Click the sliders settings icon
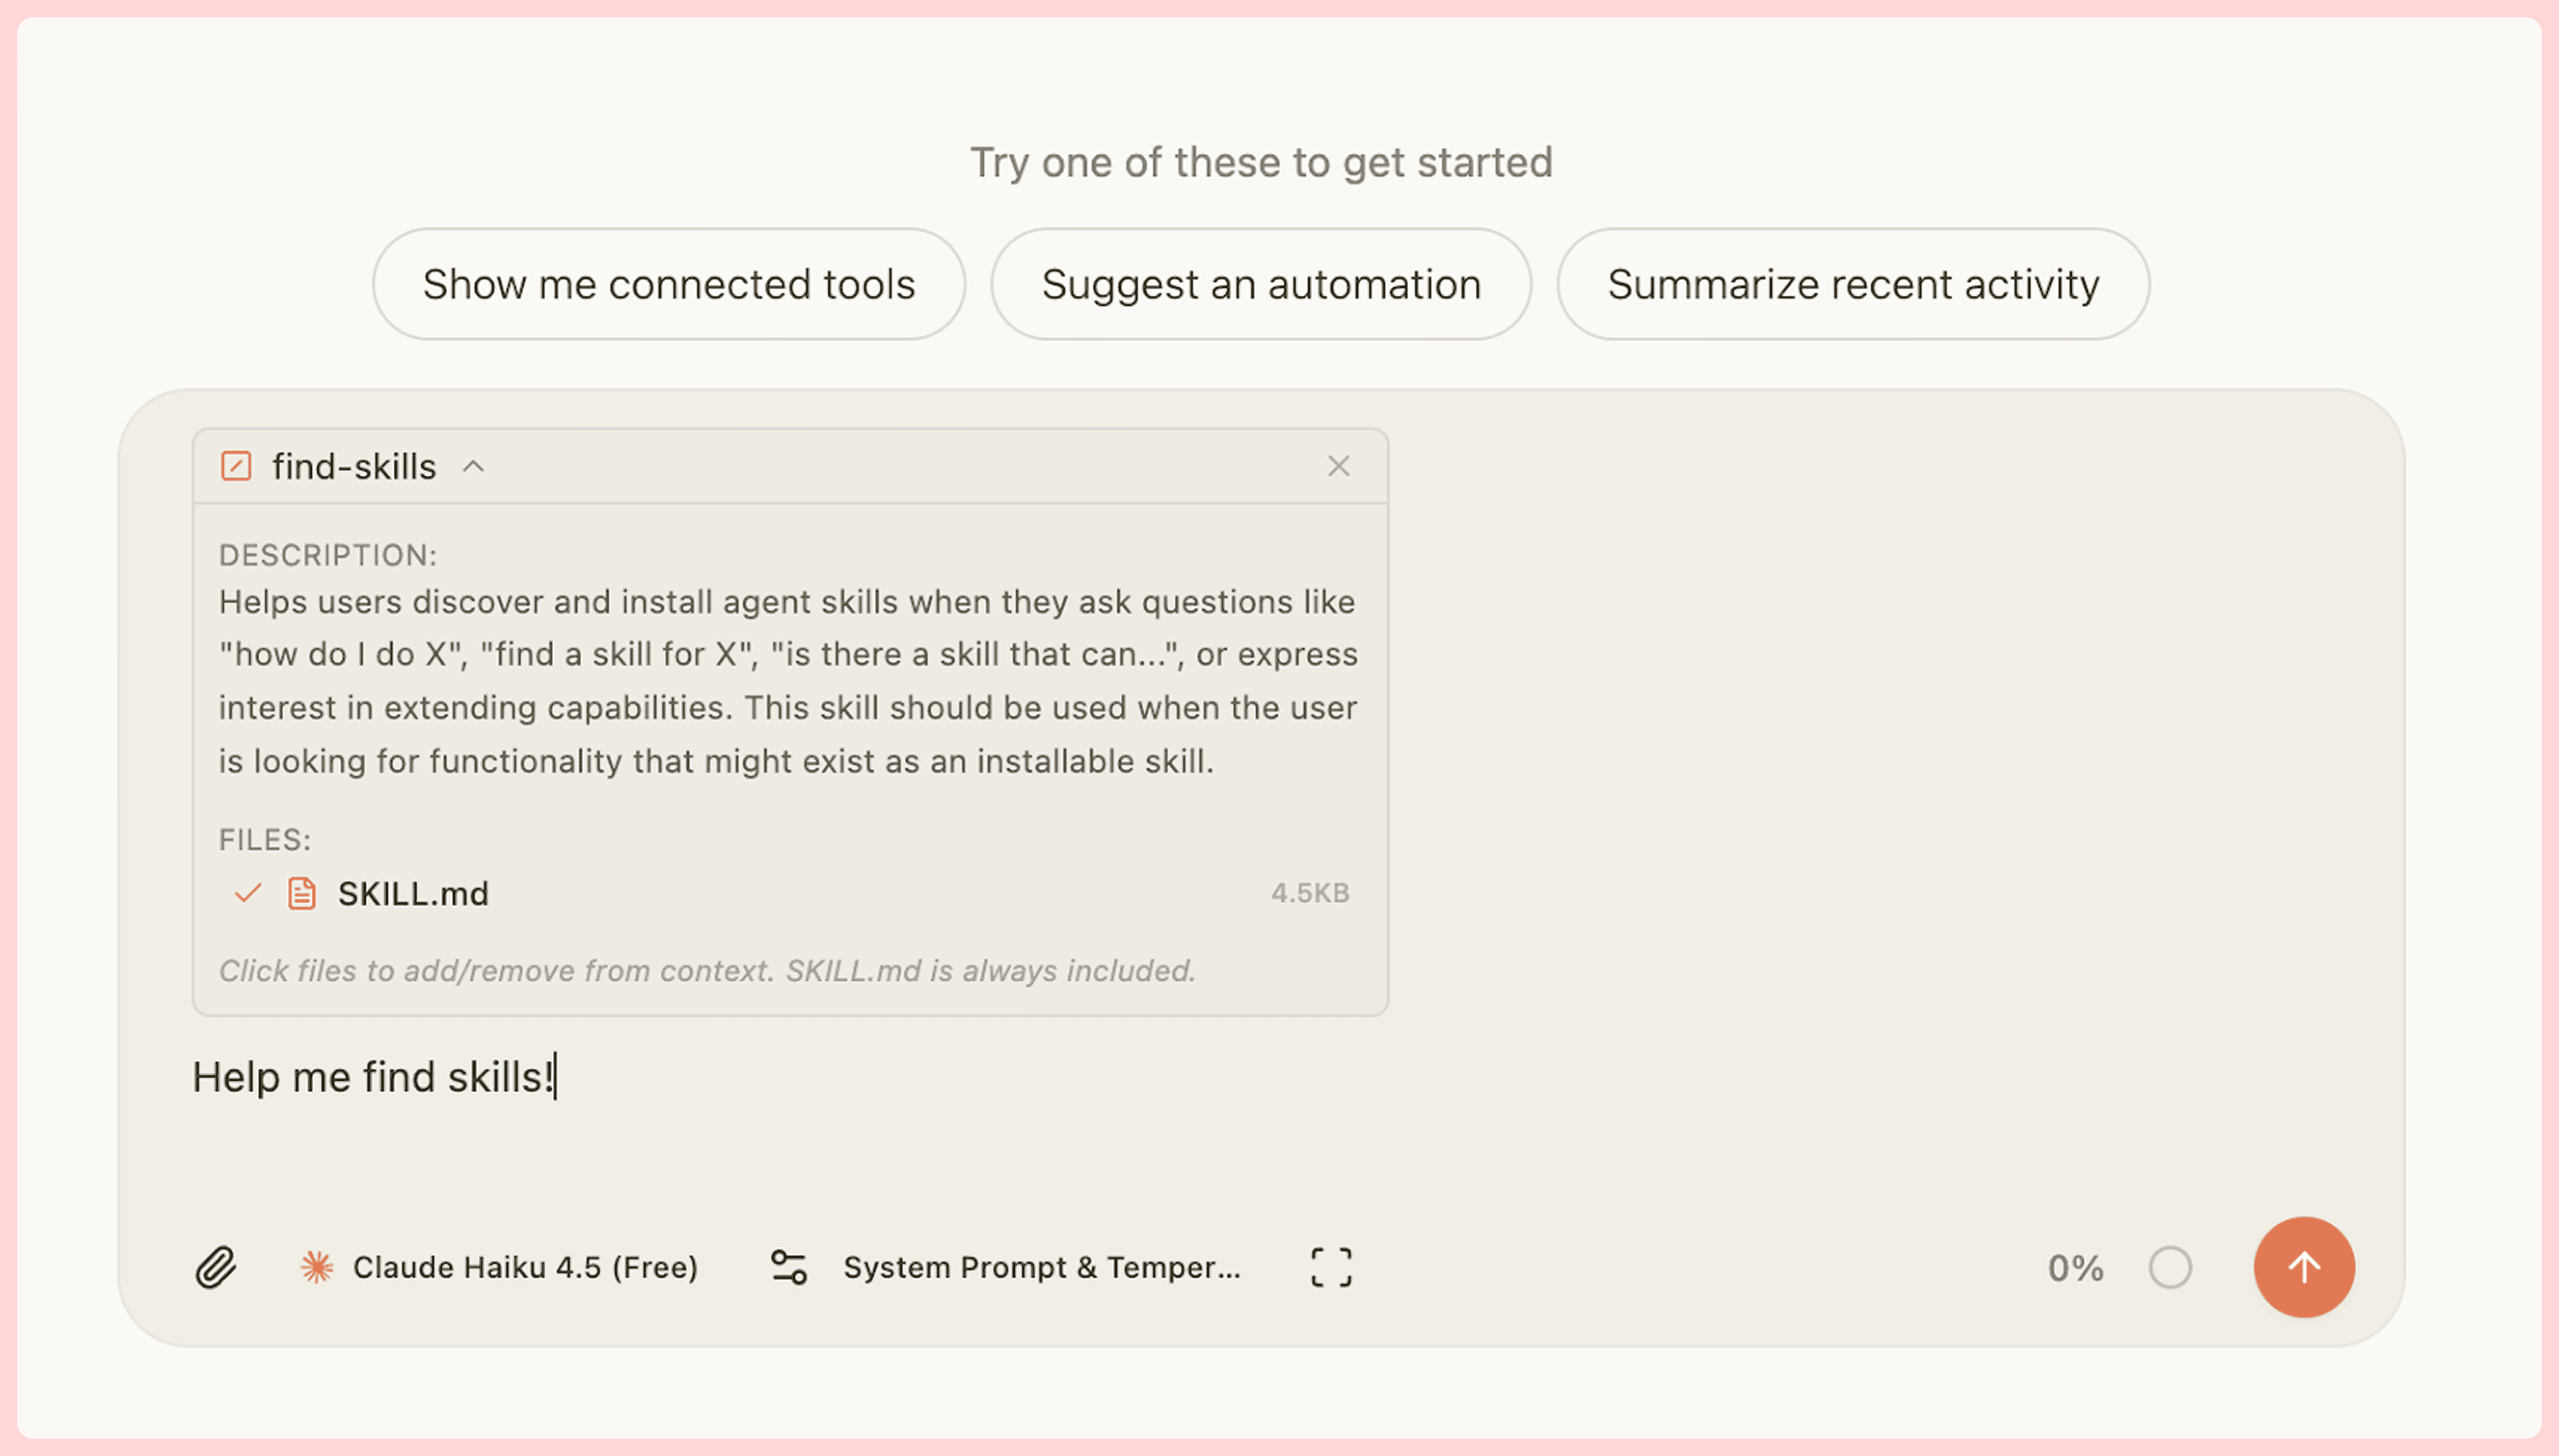The width and height of the screenshot is (2559, 1456). pos(788,1267)
